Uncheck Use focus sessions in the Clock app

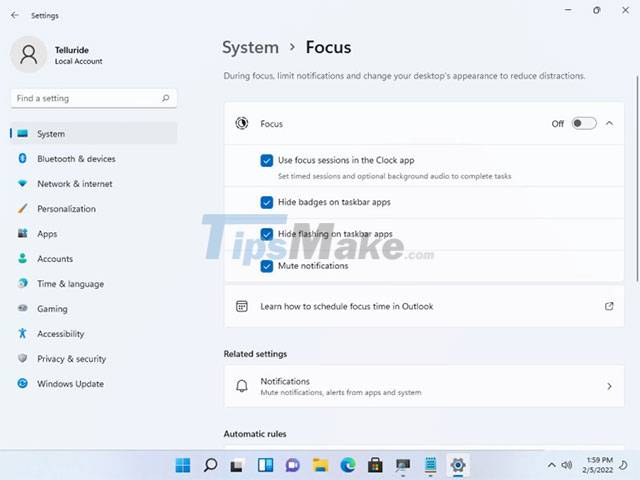pyautogui.click(x=267, y=160)
